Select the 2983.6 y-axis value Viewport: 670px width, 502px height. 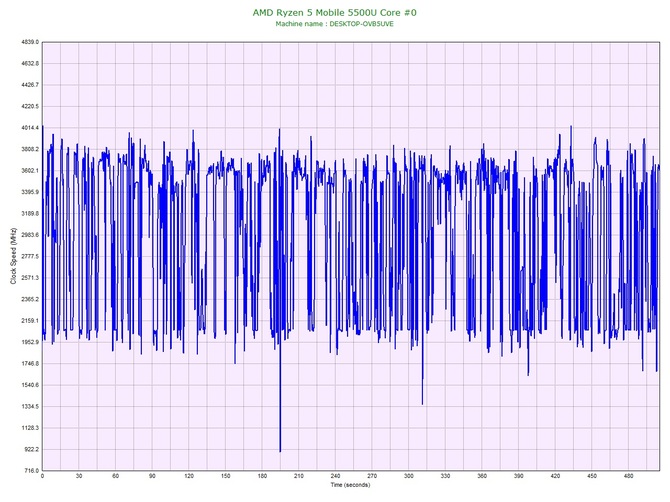coord(29,235)
